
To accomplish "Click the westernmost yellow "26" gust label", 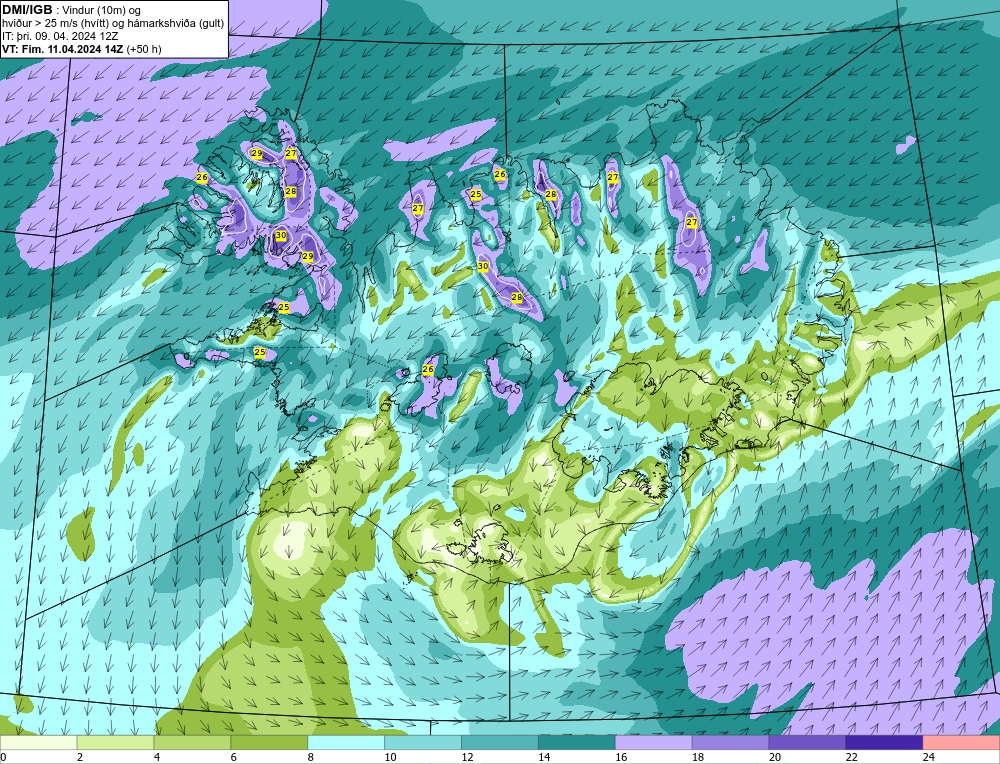I will tap(202, 177).
